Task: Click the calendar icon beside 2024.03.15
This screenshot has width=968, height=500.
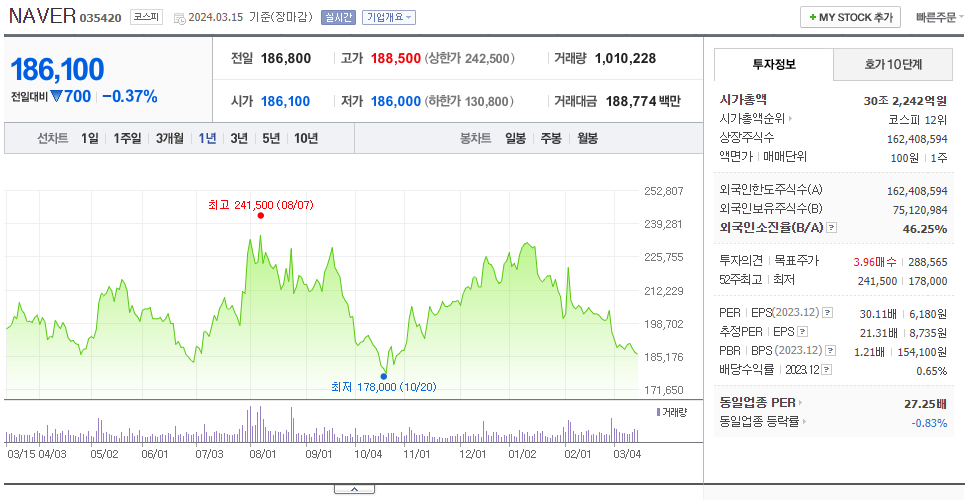Action: [x=180, y=19]
